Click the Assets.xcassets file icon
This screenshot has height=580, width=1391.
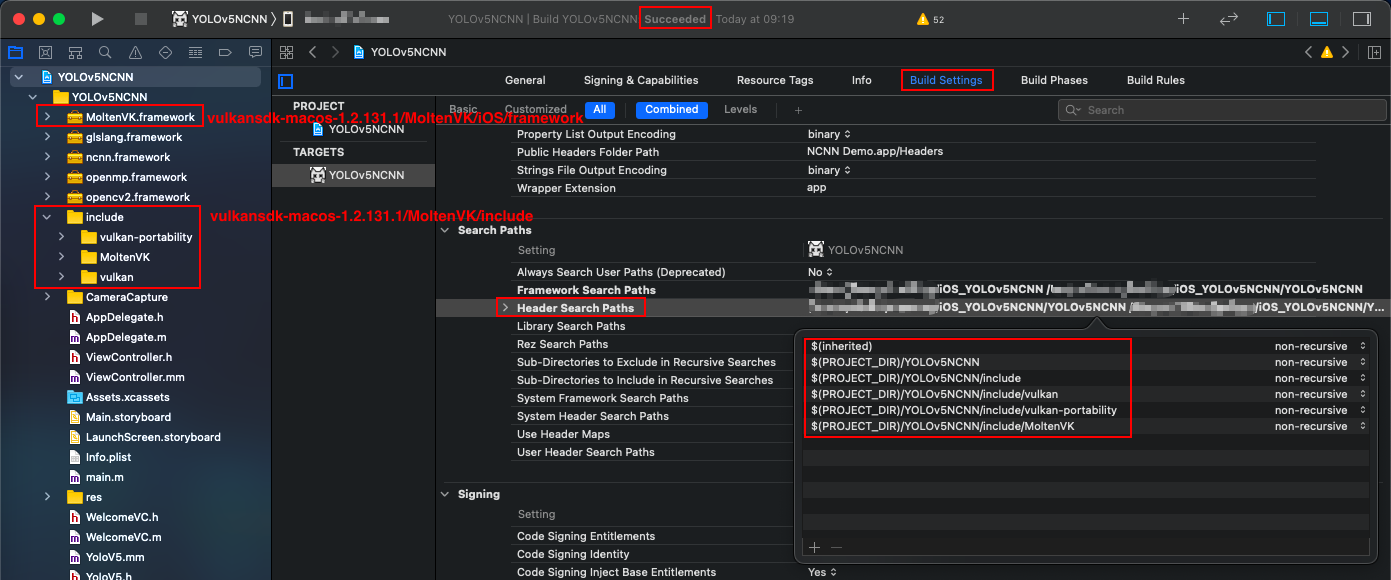(x=75, y=397)
